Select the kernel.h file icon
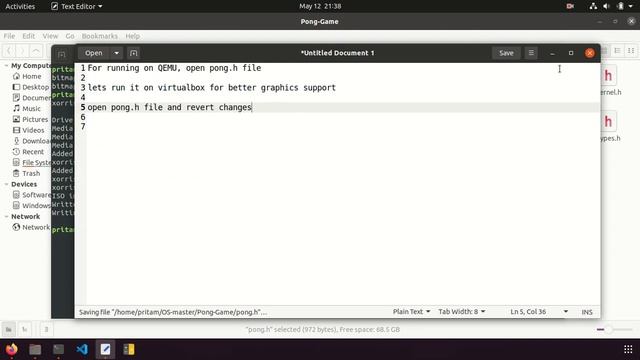This screenshot has width=640, height=360. tap(608, 76)
